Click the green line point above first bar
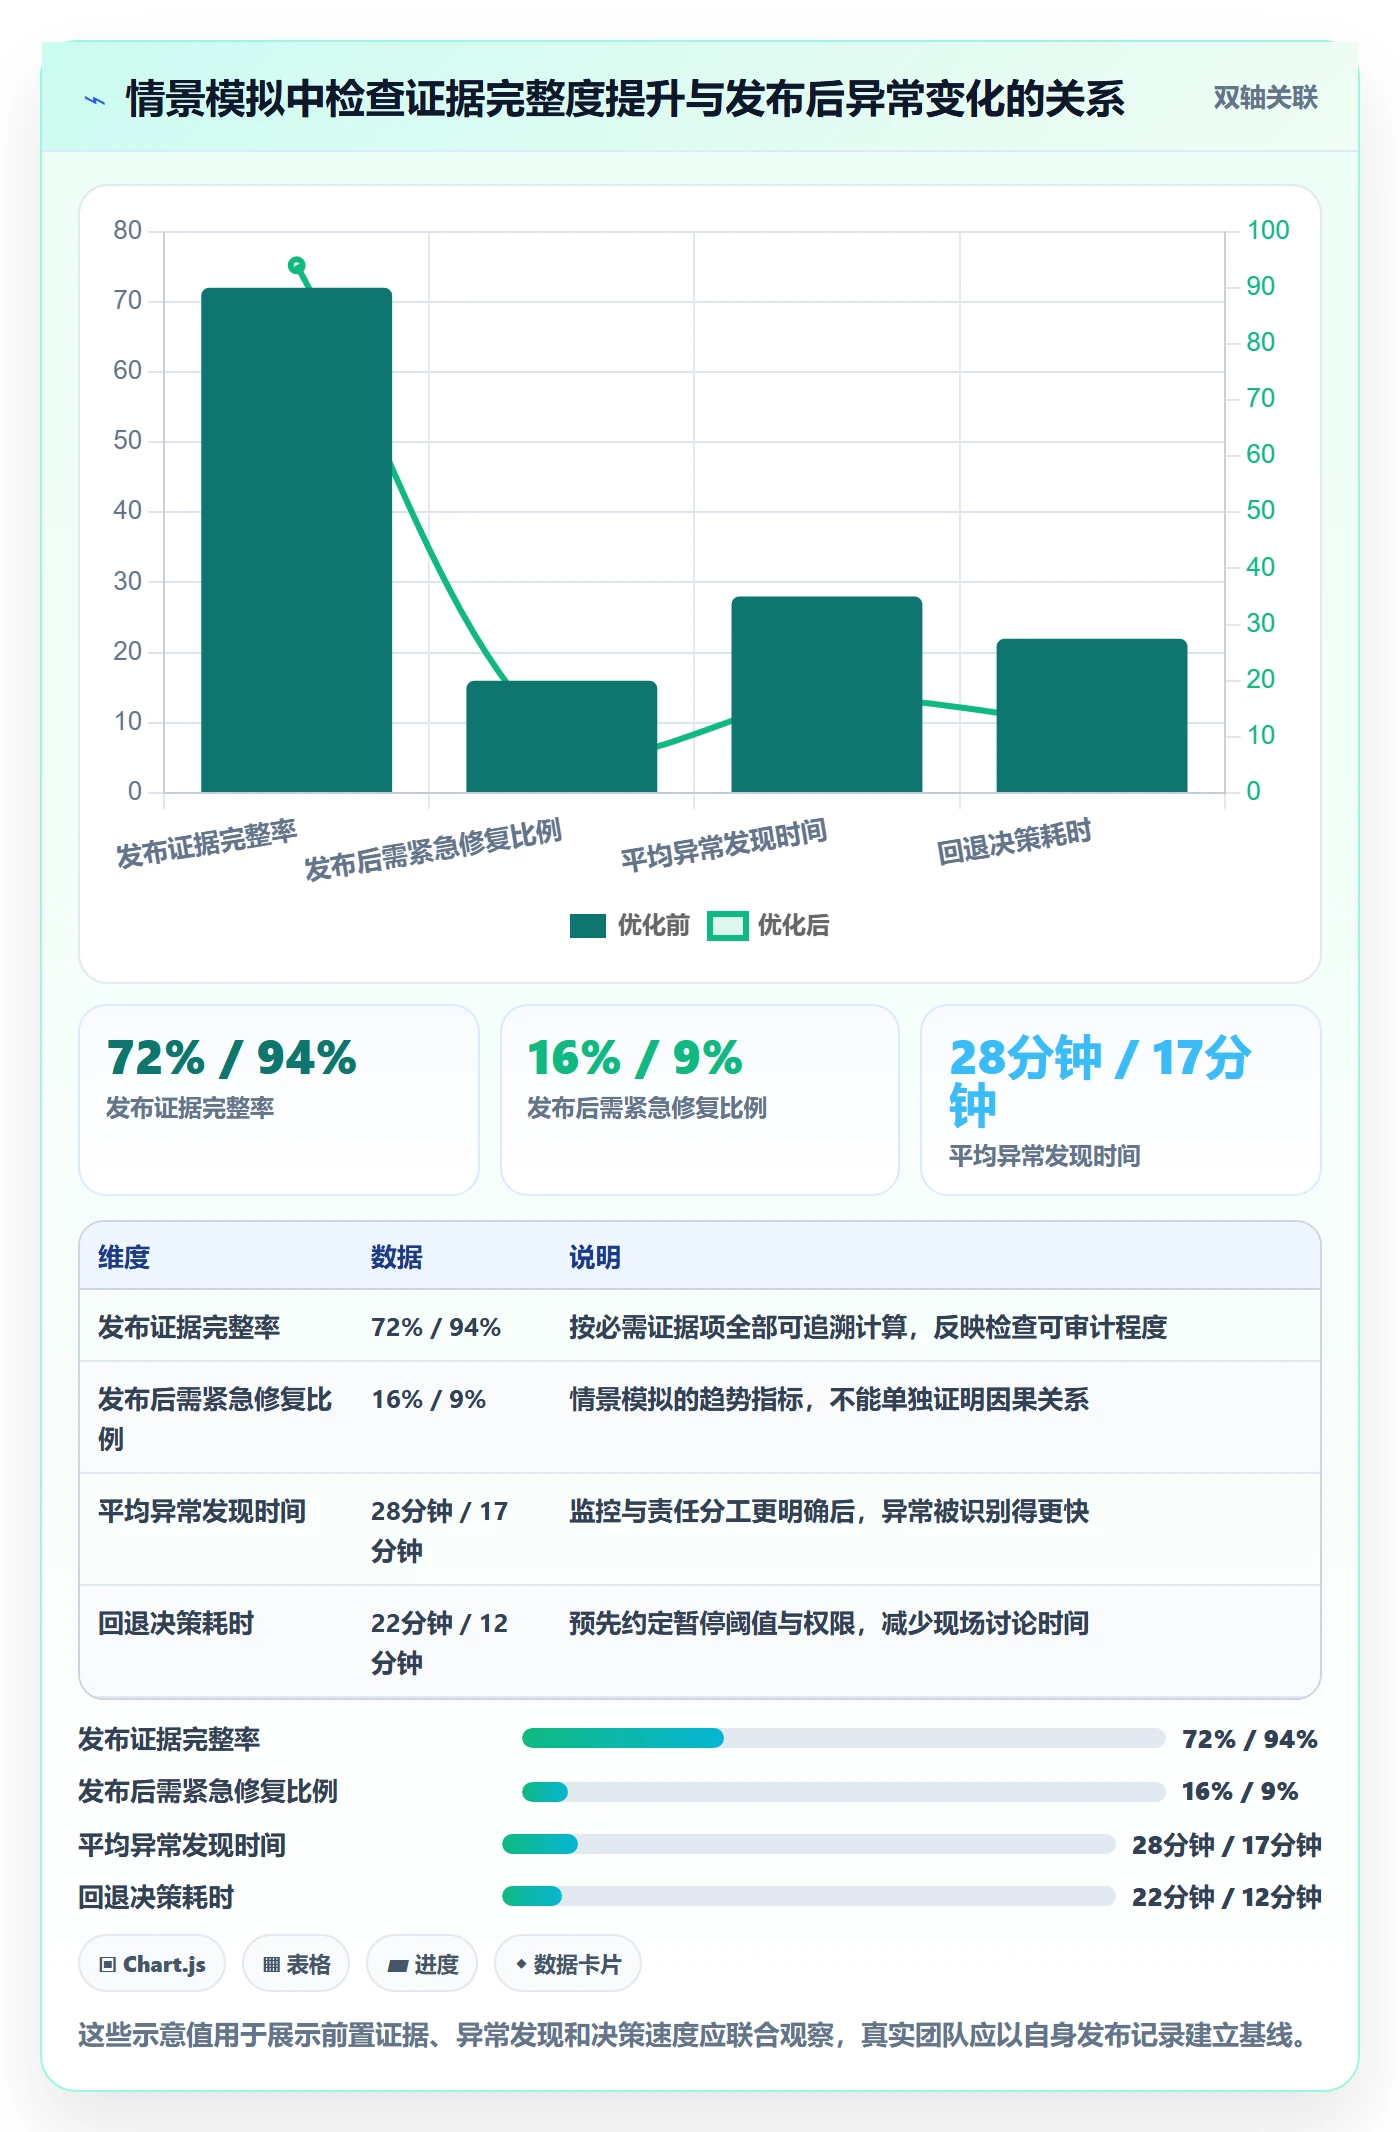This screenshot has height=2132, width=1400. coord(296,265)
